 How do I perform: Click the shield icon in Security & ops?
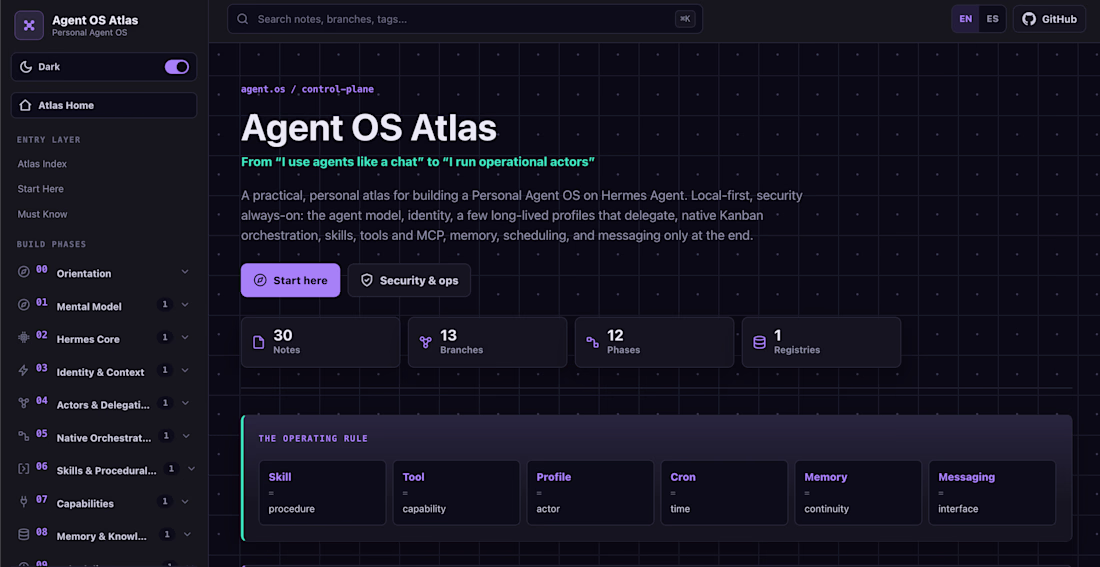(367, 280)
